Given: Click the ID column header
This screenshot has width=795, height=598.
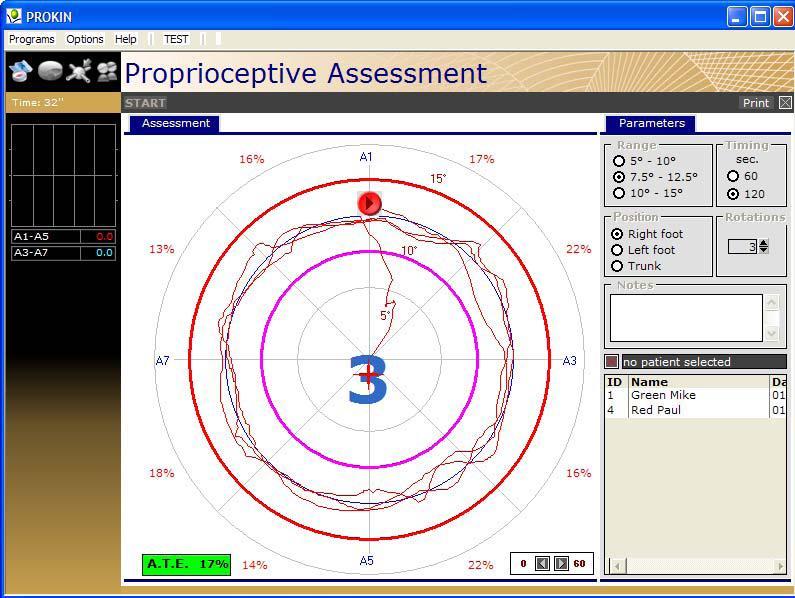Looking at the screenshot, I should (616, 382).
